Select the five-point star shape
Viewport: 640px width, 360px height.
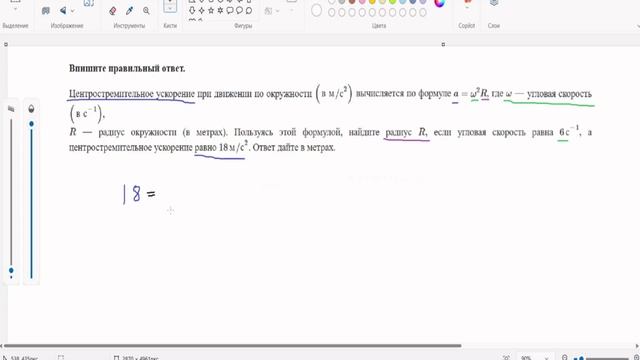click(x=211, y=10)
